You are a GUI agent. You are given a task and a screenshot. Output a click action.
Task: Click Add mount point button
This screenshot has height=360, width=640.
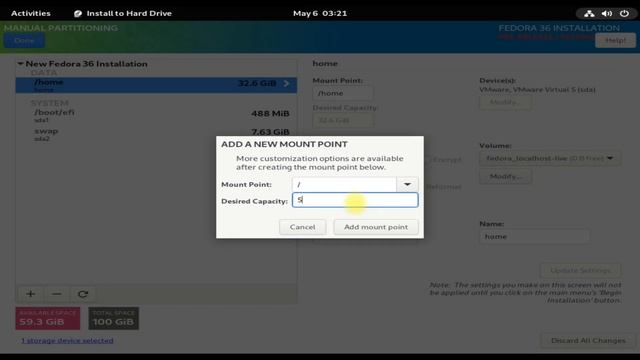tap(376, 227)
